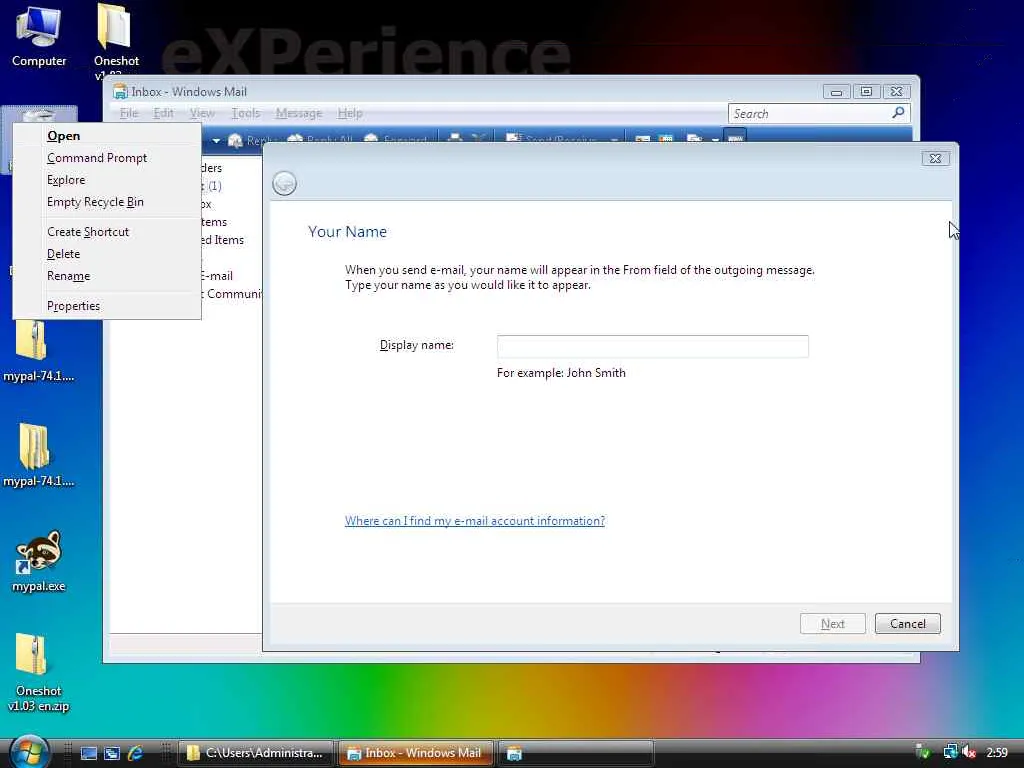1024x768 pixels.
Task: Select the 'E-mail' folder in mail tree
Action: (216, 276)
